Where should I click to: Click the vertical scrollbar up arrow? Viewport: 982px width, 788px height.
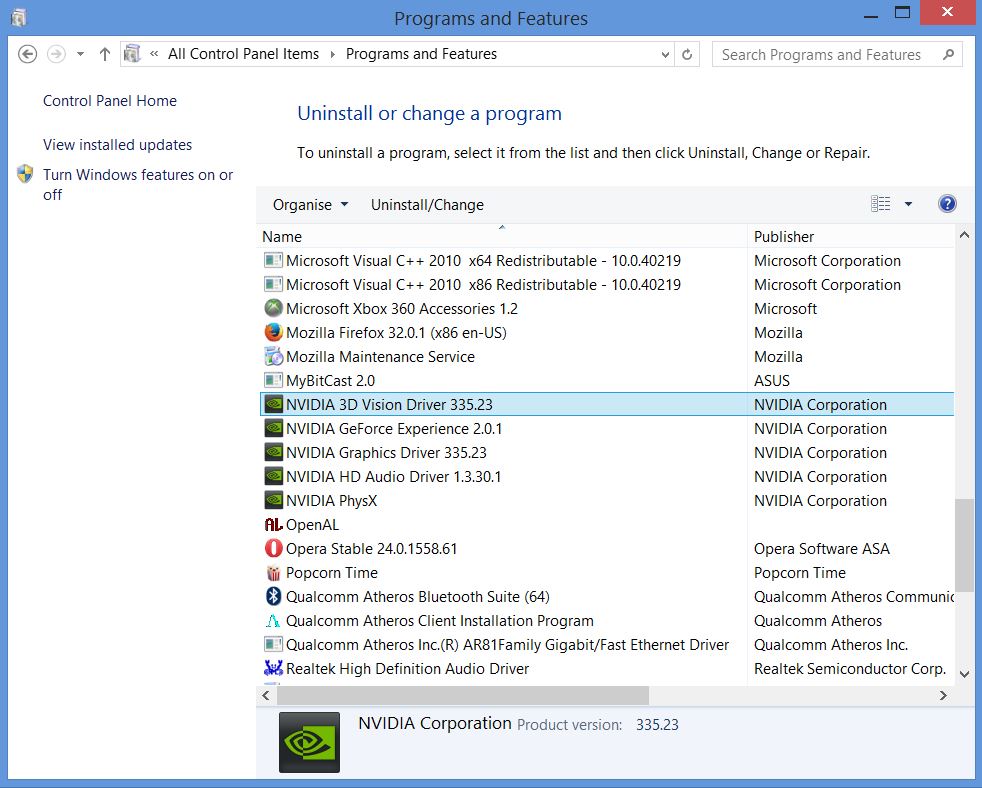click(x=964, y=236)
